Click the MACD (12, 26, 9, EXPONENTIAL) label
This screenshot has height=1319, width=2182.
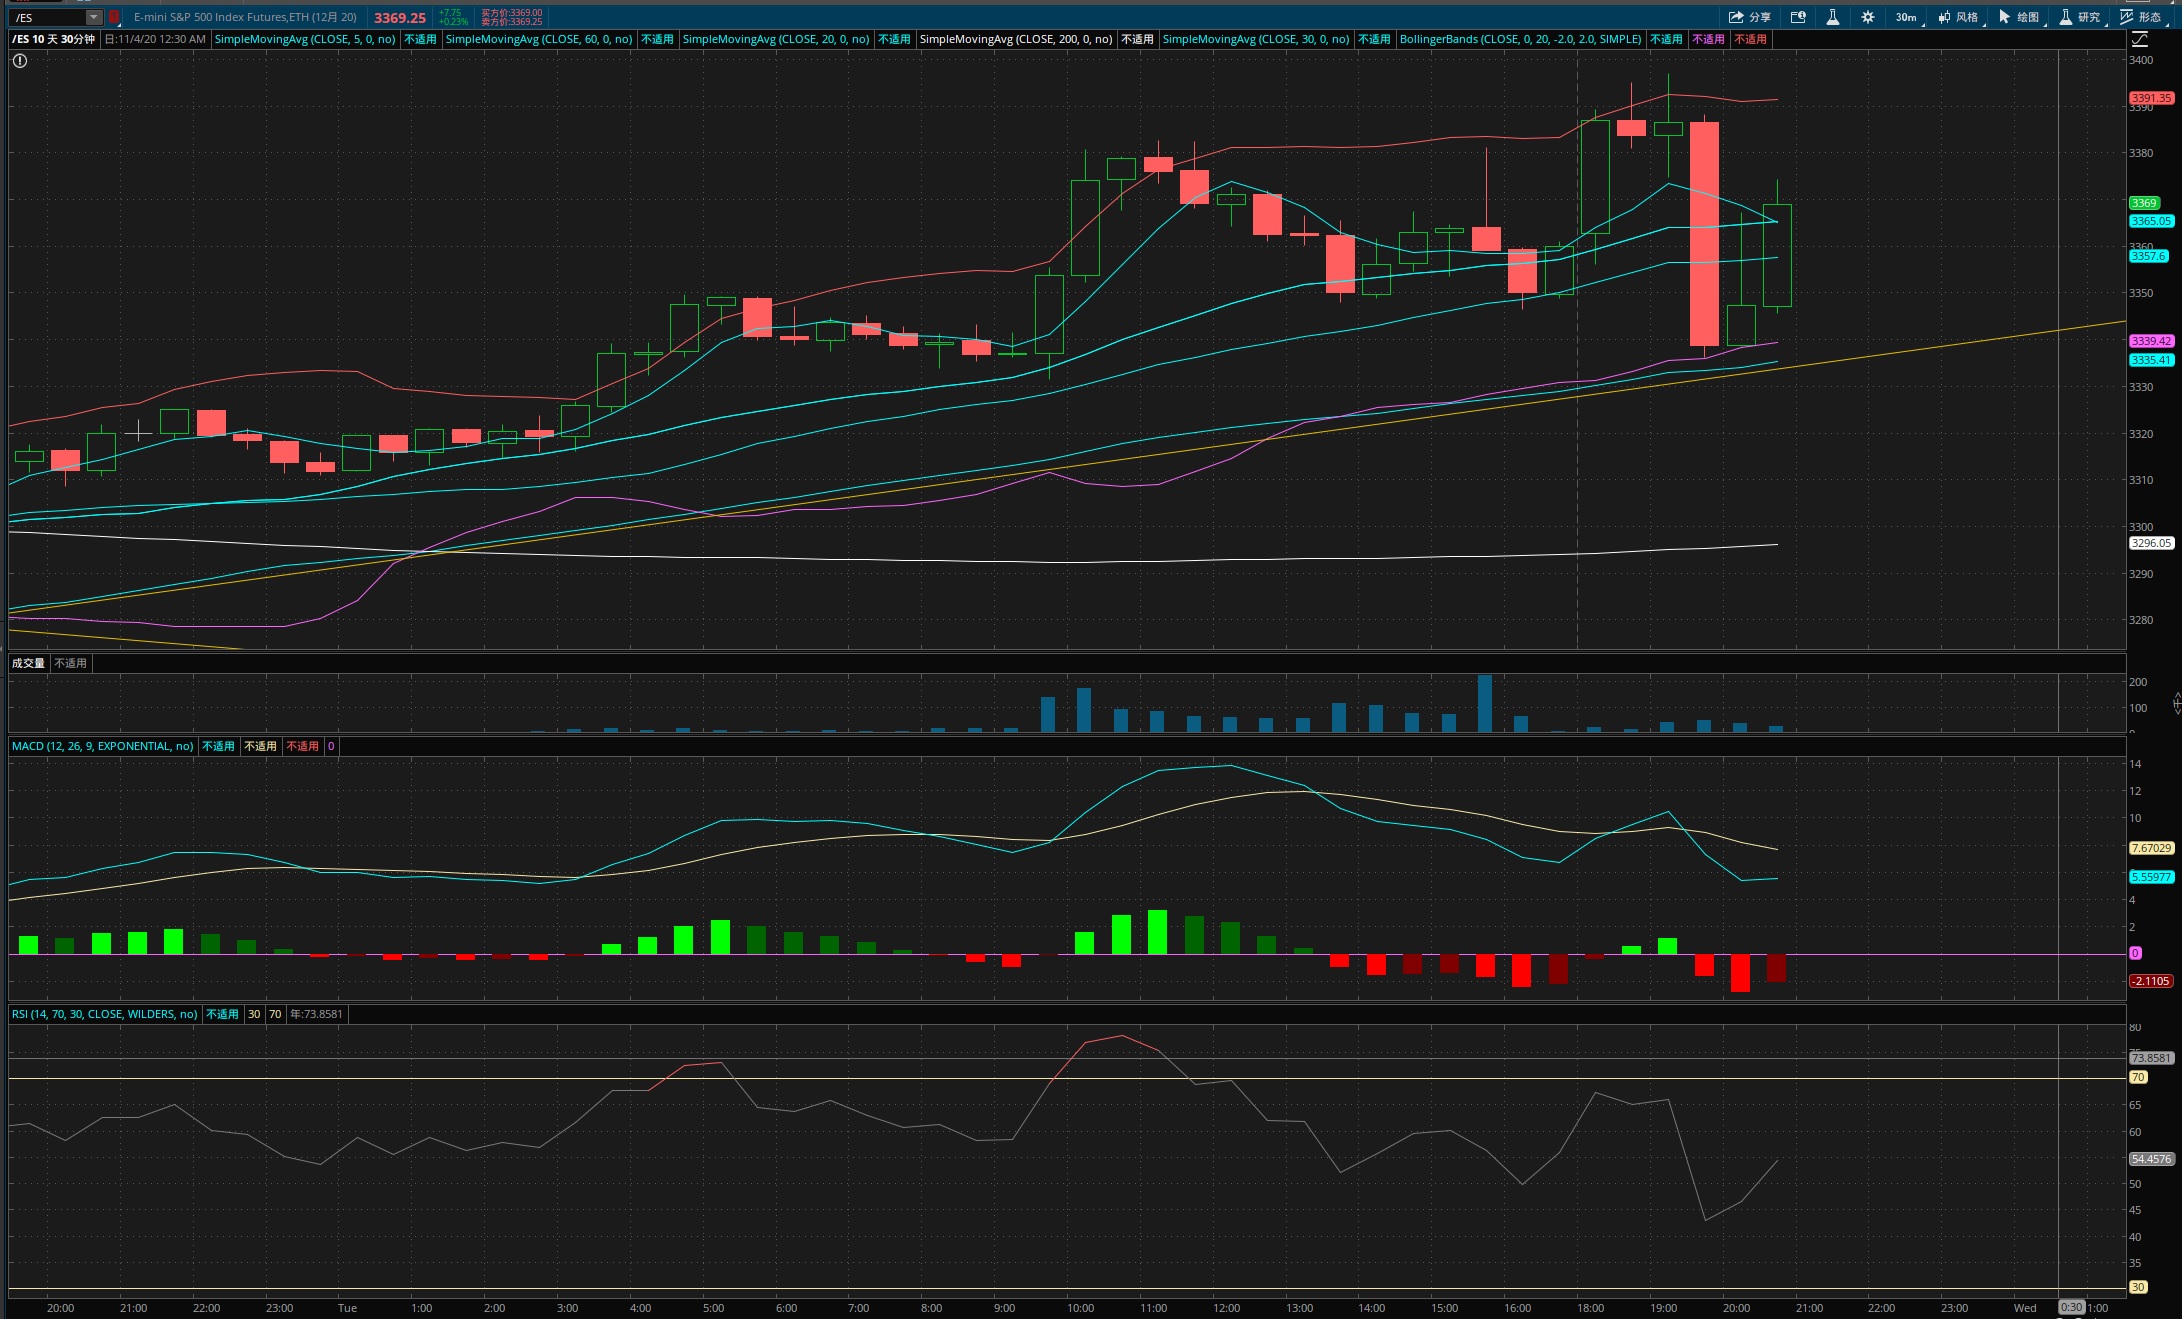tap(103, 746)
